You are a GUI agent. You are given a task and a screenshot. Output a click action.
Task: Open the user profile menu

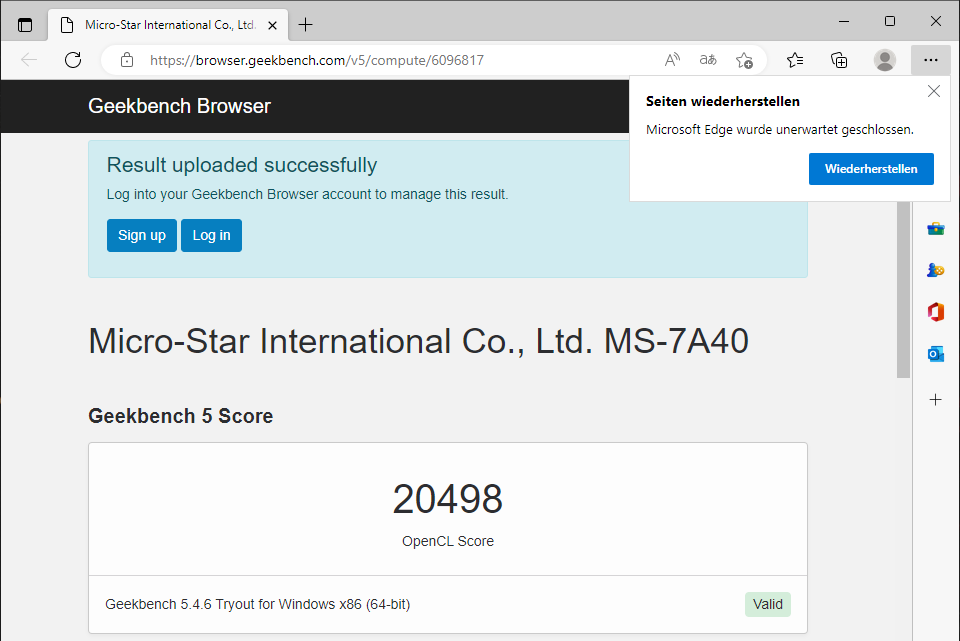tap(884, 60)
